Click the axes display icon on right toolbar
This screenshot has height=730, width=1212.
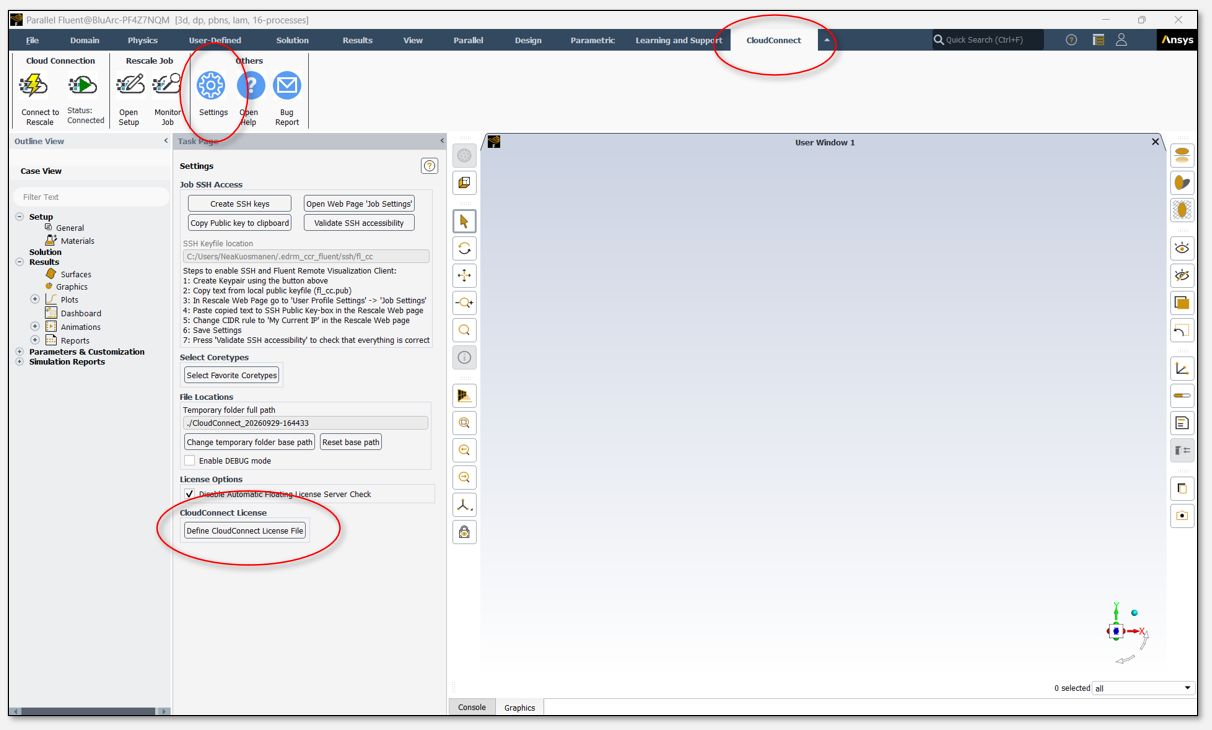(x=1182, y=369)
